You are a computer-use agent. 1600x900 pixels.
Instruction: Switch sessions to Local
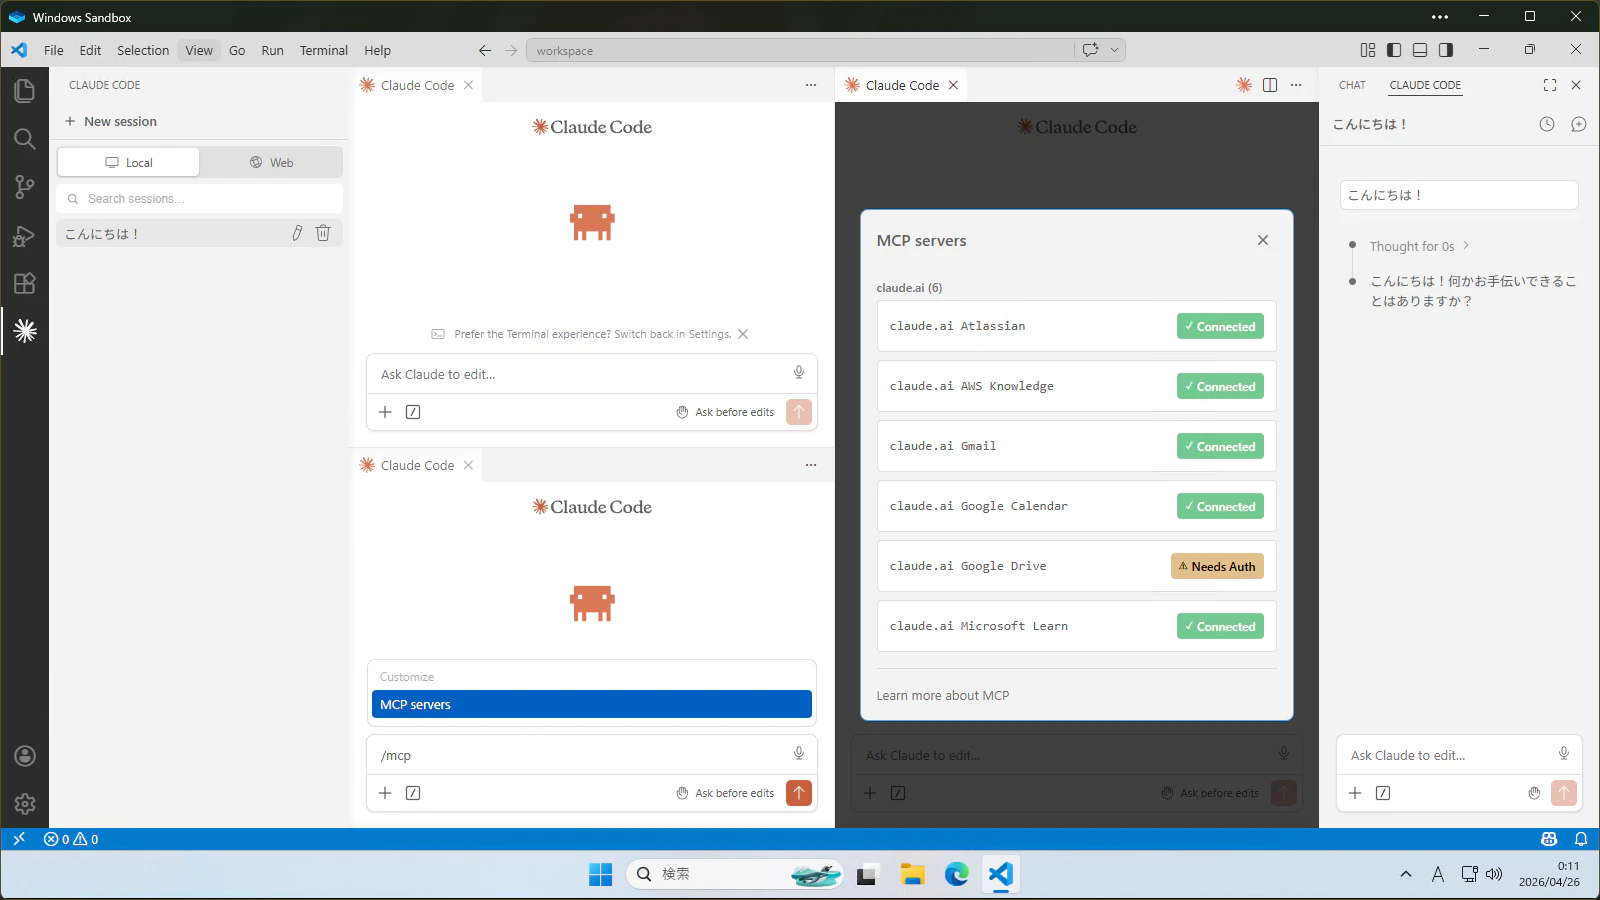(128, 162)
